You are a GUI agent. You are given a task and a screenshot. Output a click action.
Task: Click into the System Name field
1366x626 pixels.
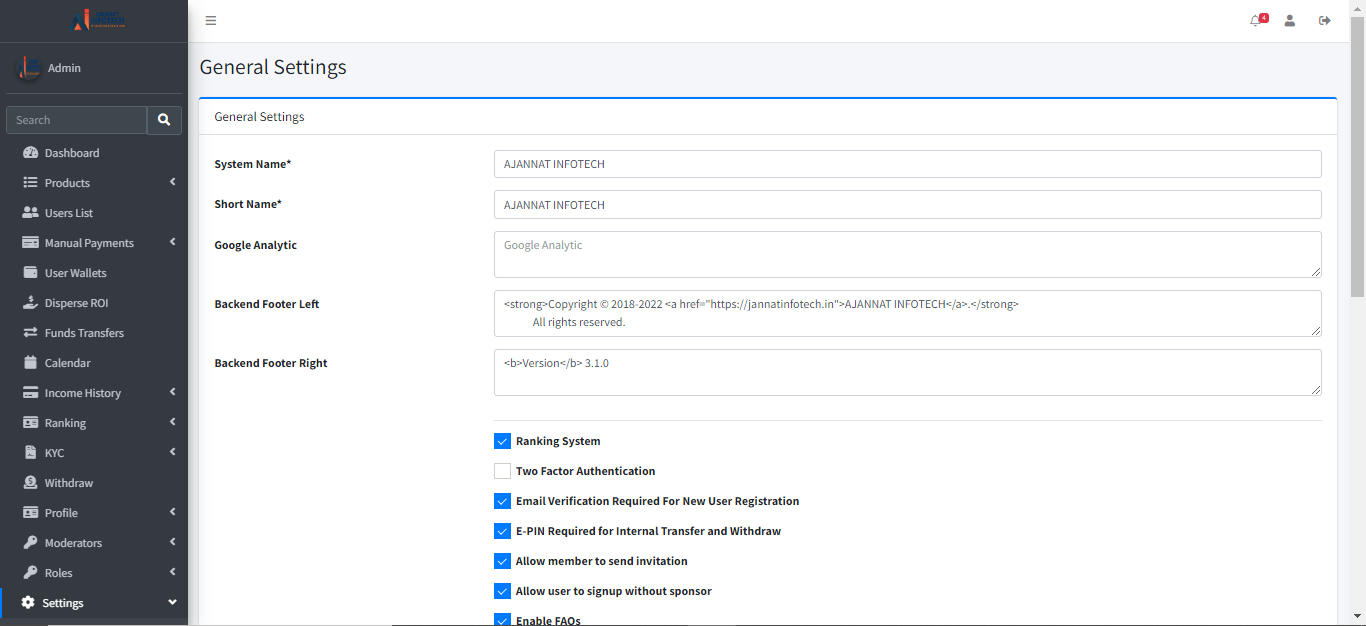[x=907, y=164]
